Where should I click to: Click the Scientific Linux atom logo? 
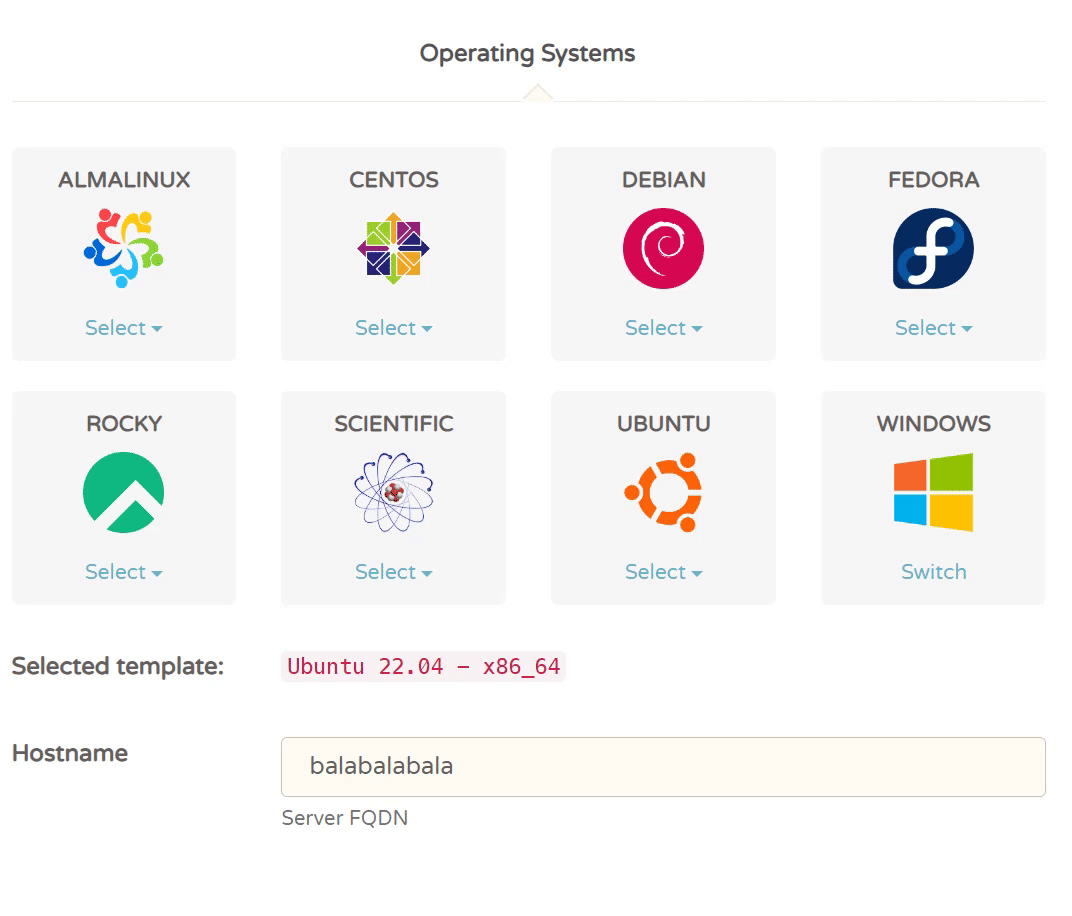pos(393,492)
